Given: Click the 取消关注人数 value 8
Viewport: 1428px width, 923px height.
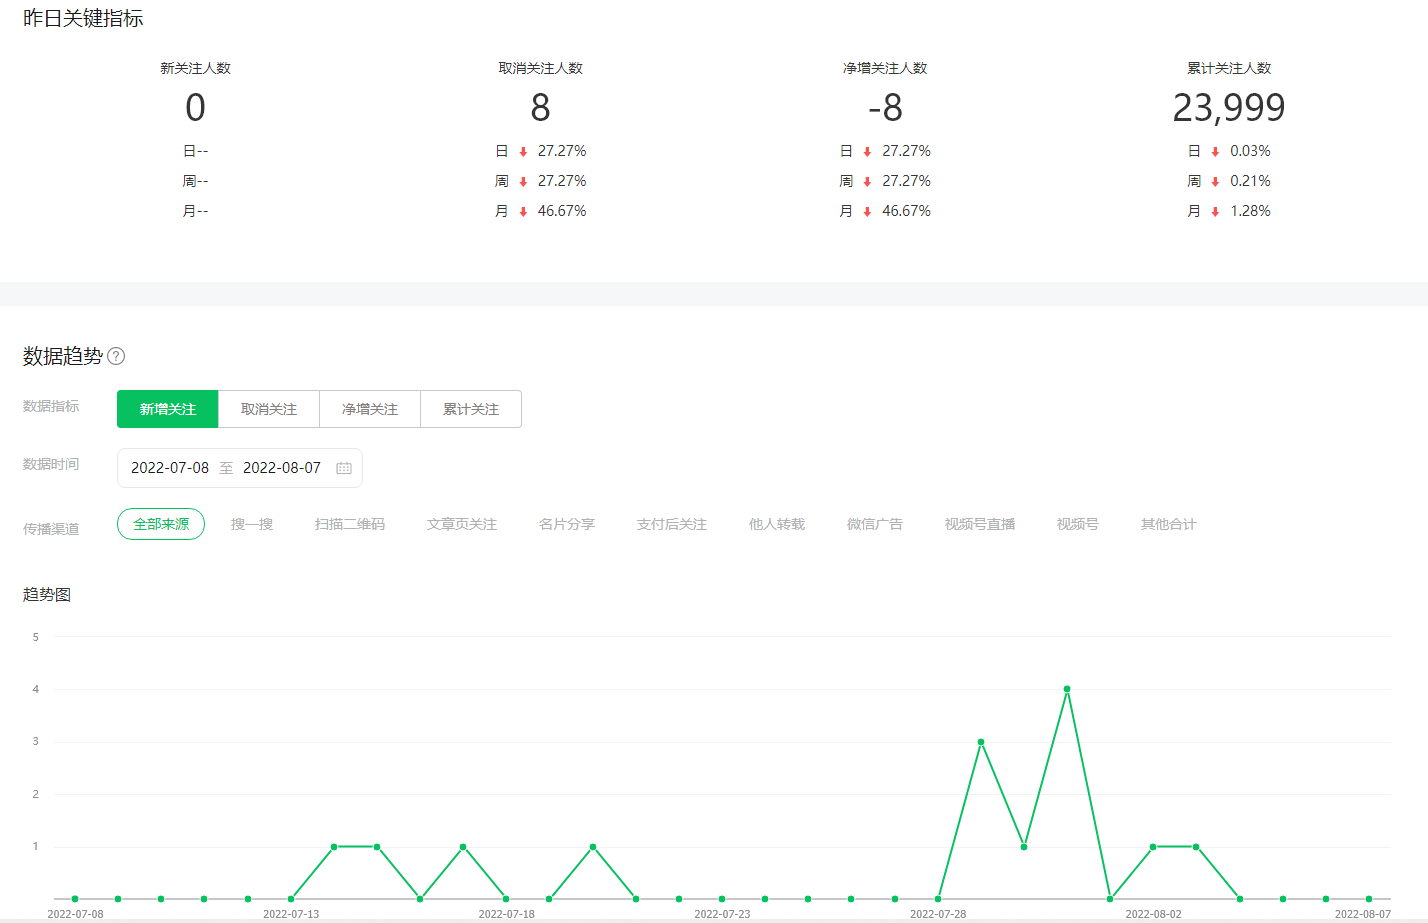Looking at the screenshot, I should point(540,107).
